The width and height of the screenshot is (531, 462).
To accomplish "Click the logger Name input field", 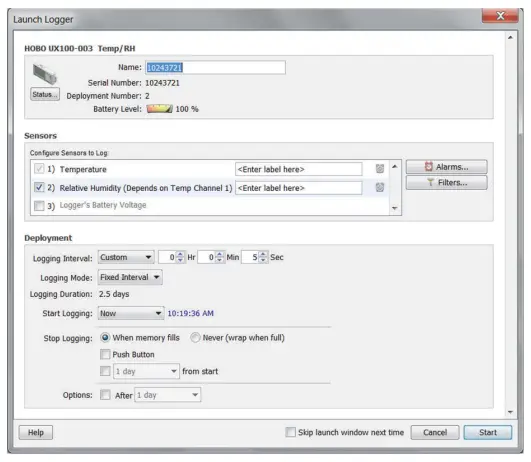I will (215, 67).
